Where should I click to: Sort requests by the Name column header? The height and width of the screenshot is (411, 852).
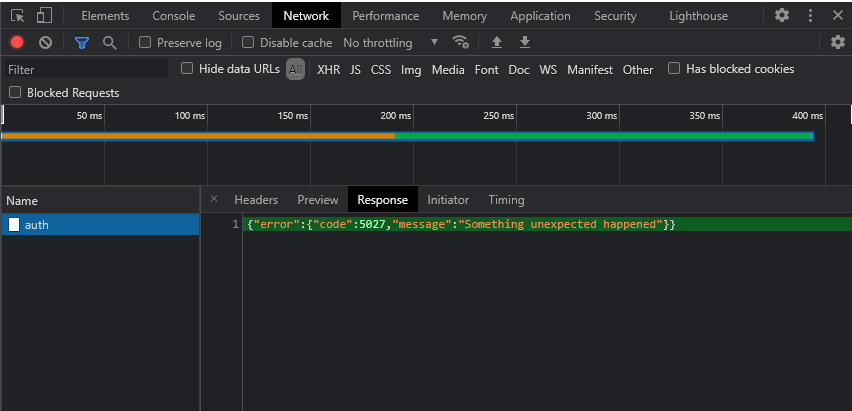100,201
